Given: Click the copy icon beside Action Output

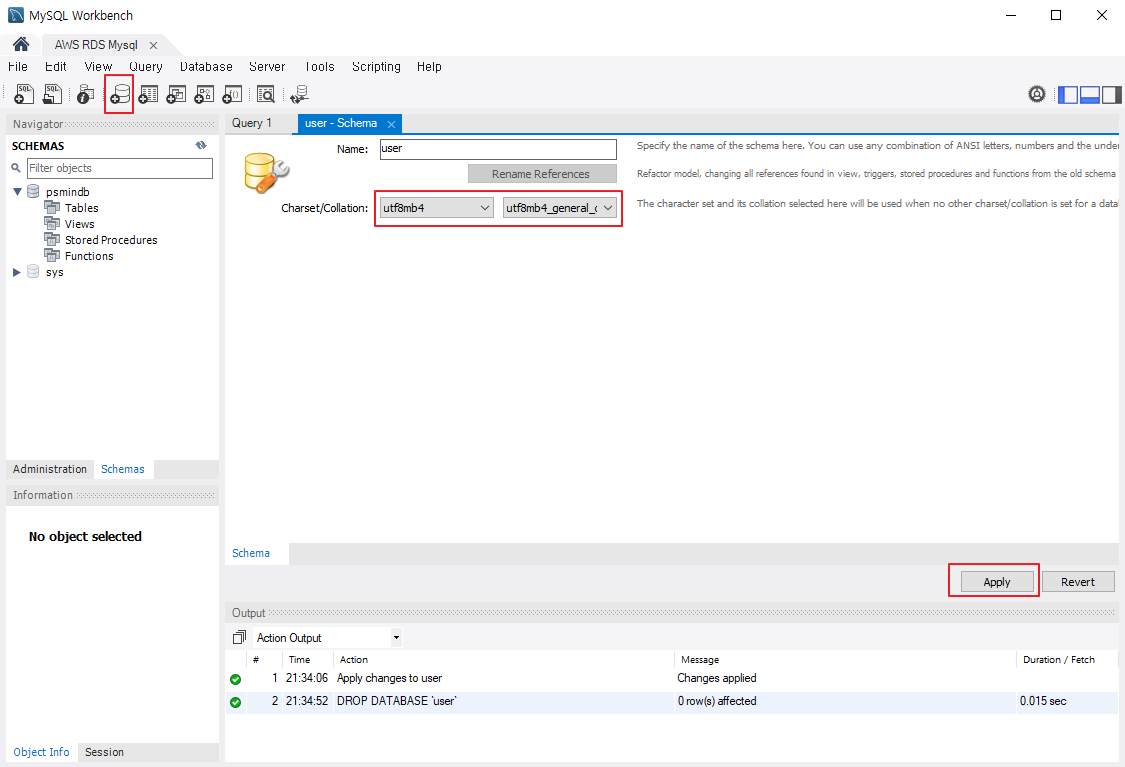Looking at the screenshot, I should [x=239, y=637].
